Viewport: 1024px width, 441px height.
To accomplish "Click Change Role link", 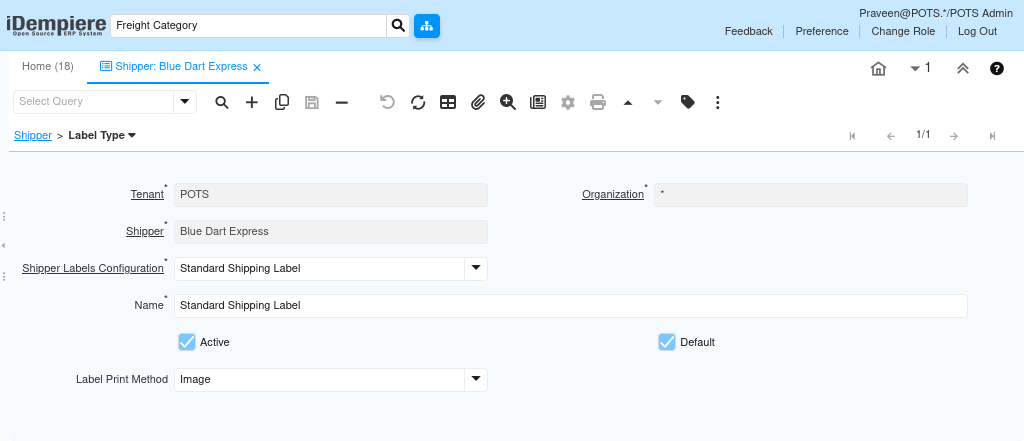I will coord(903,31).
